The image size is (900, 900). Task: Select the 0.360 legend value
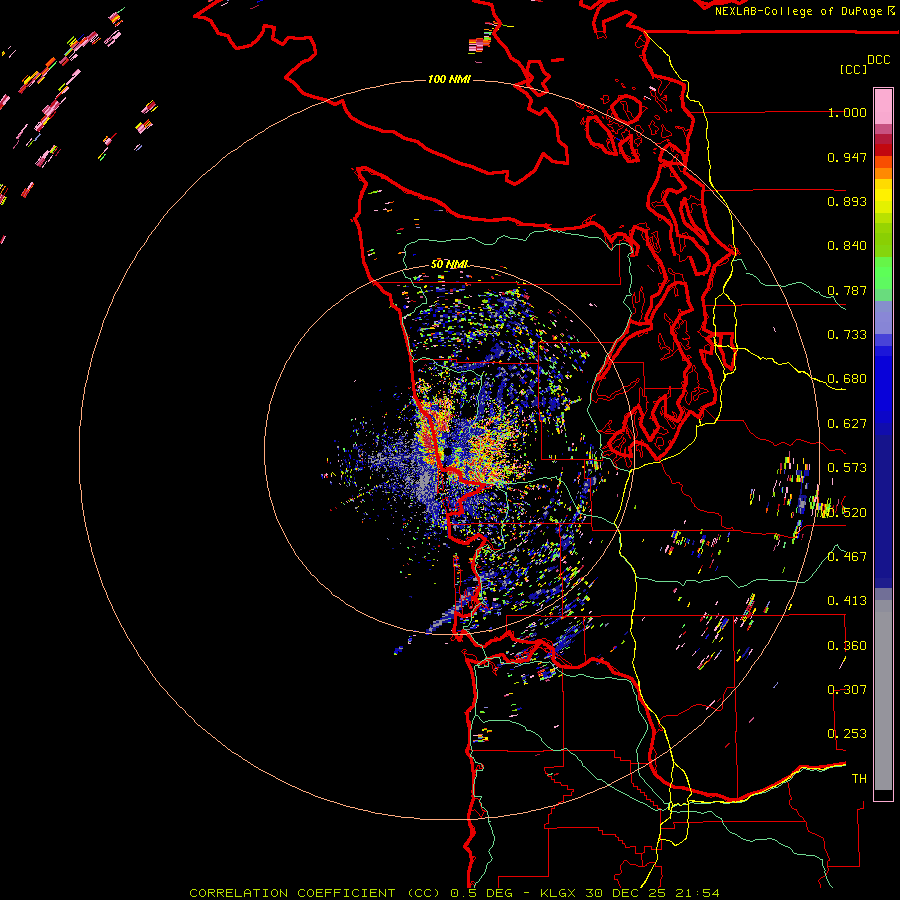point(847,646)
